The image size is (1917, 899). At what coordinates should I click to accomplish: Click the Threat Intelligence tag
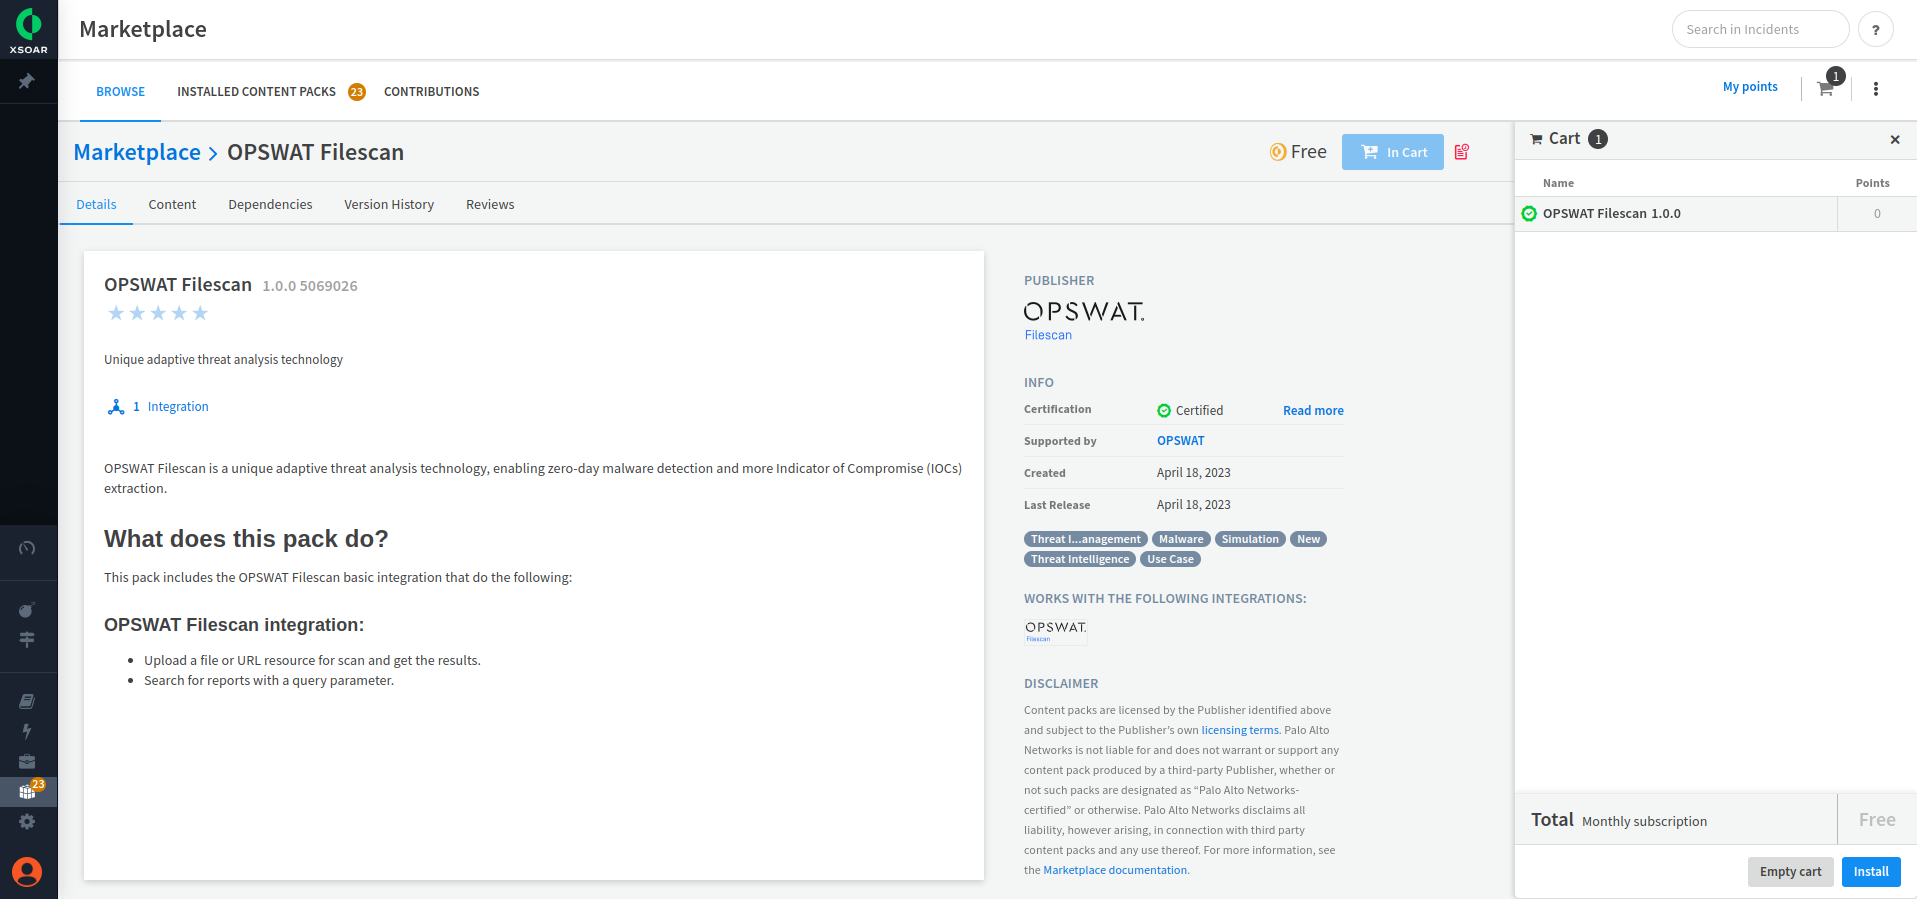coord(1080,559)
